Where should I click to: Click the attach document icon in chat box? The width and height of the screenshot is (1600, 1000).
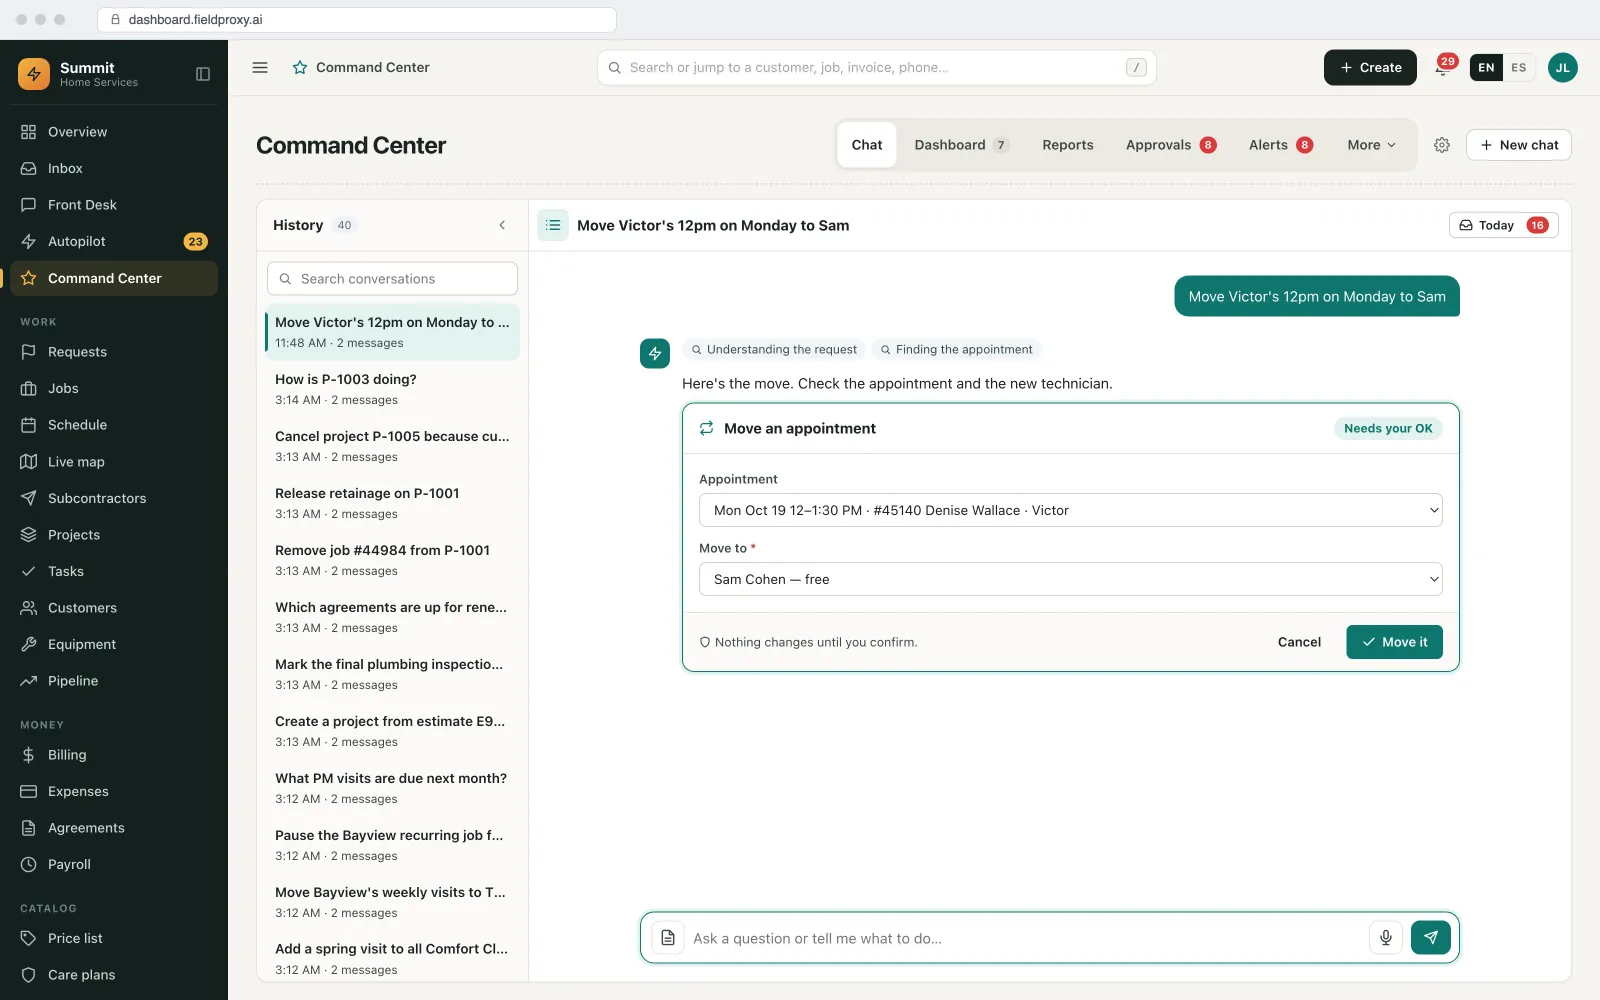[668, 938]
